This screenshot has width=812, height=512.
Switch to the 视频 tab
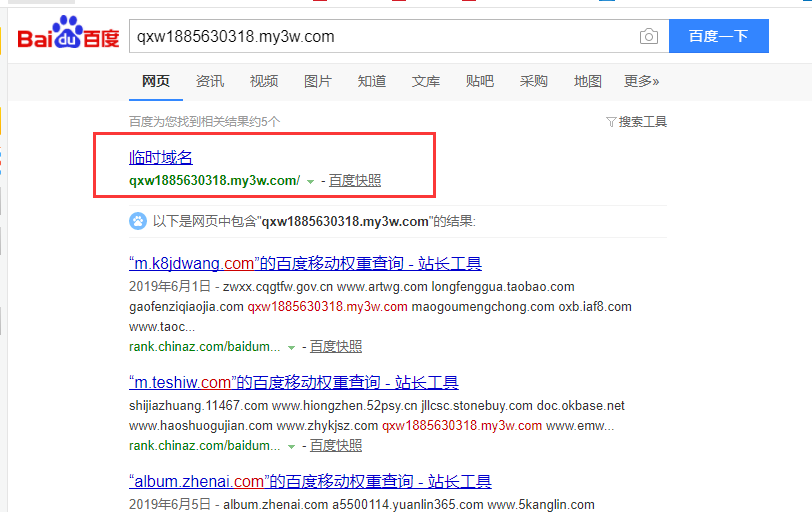point(264,81)
